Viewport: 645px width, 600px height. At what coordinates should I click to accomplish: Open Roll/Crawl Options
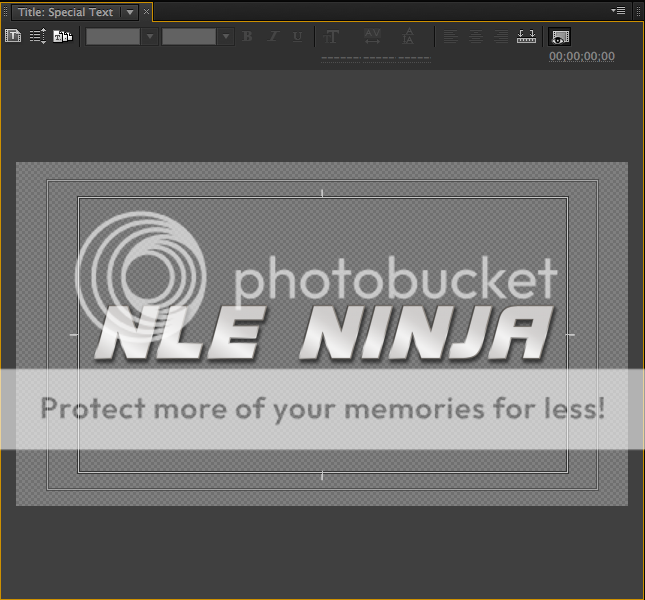click(38, 36)
